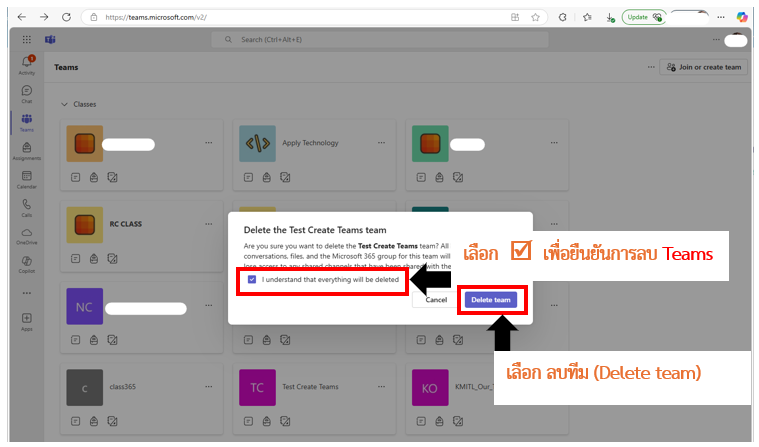Viewport: 759px width, 447px height.
Task: Open the Activity feed in sidebar
Action: [x=26, y=65]
